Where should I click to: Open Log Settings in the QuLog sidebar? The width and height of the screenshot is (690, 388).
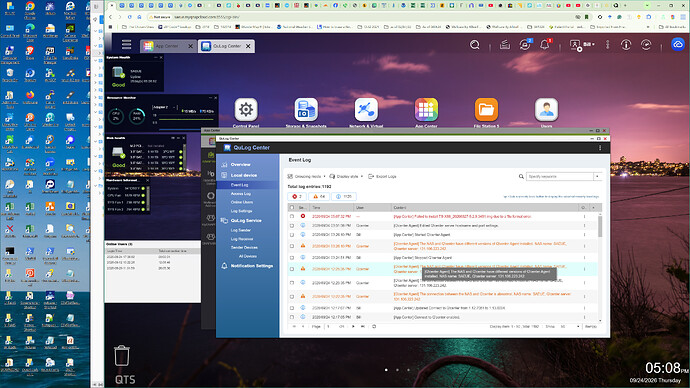click(x=241, y=211)
